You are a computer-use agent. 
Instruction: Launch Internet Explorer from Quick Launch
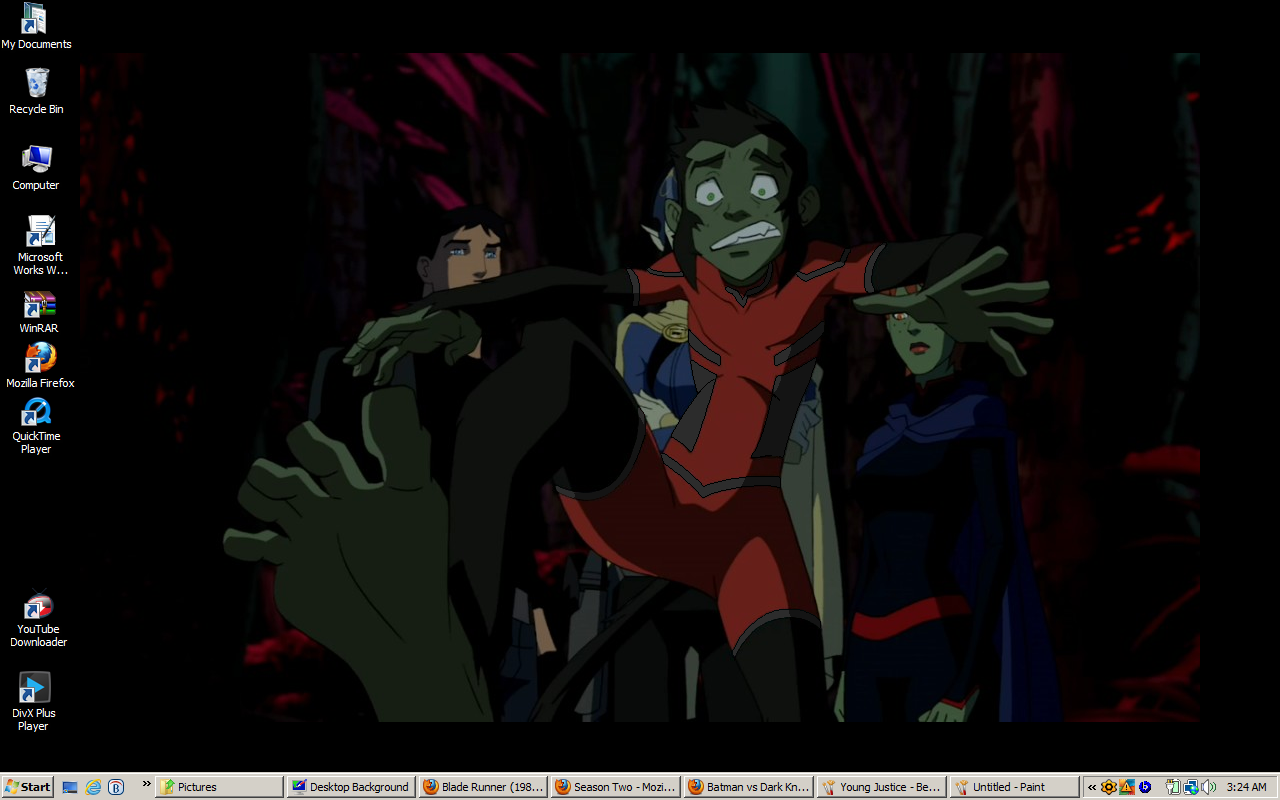coord(93,787)
